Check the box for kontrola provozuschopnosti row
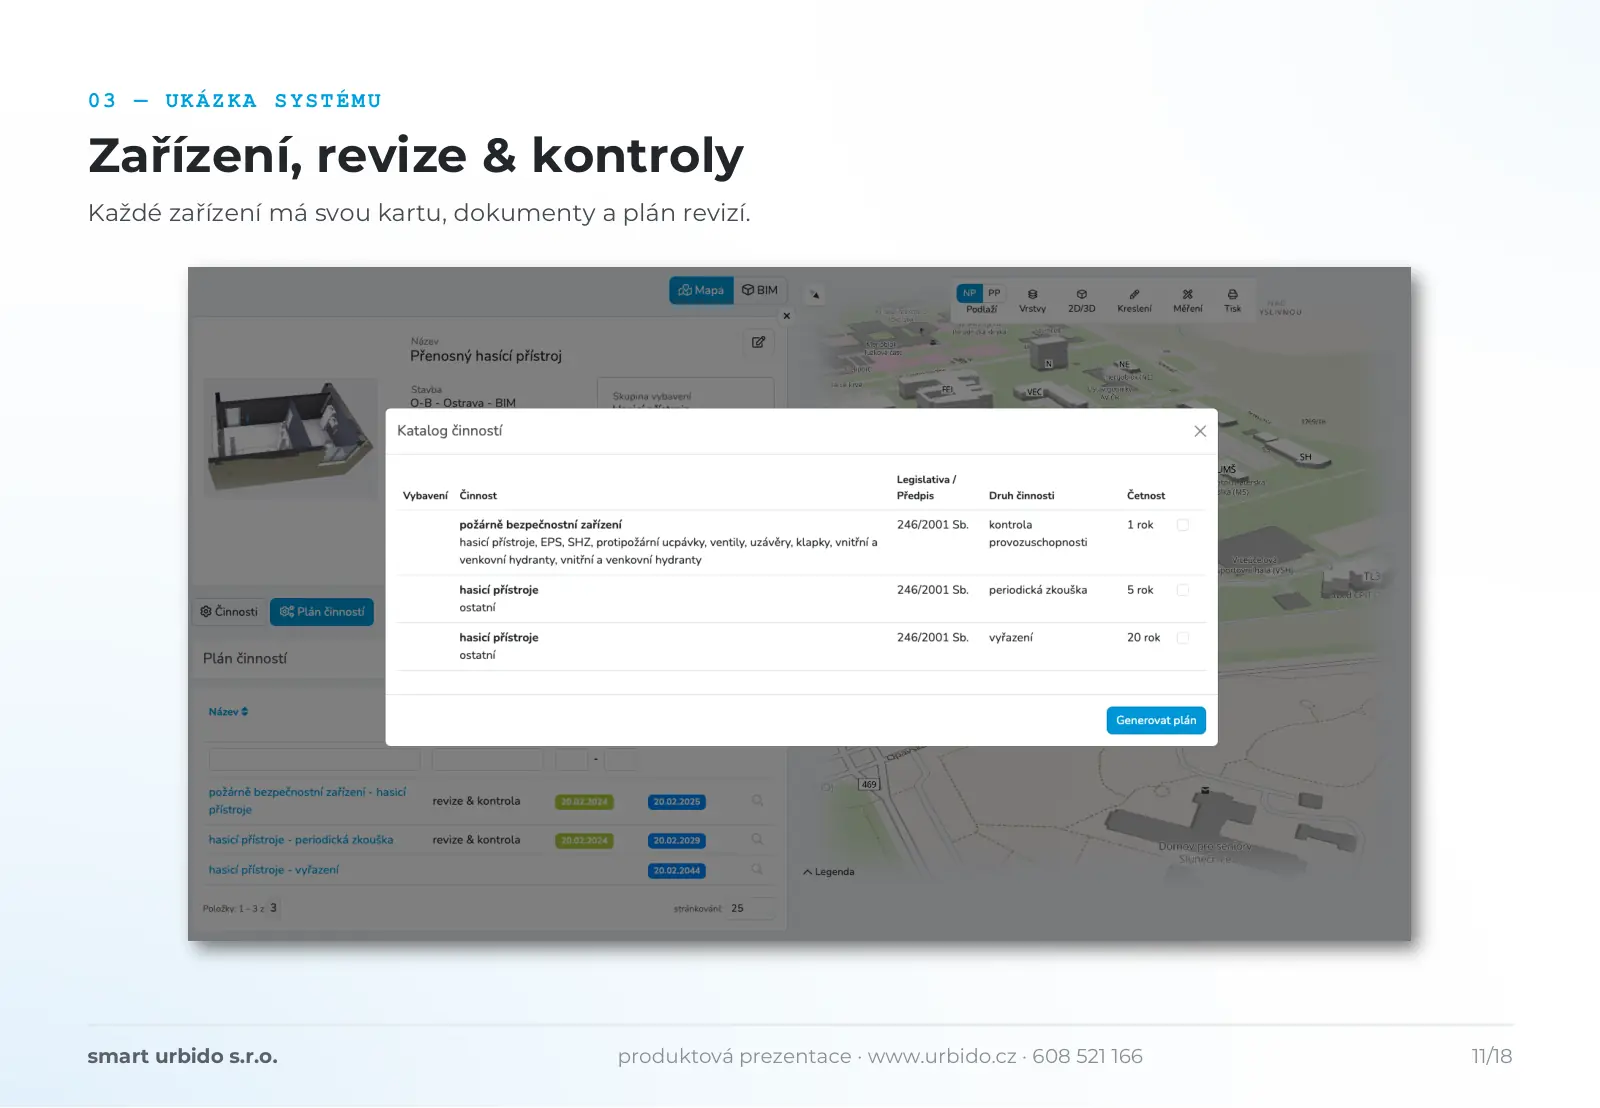The image size is (1600, 1108). tap(1183, 525)
